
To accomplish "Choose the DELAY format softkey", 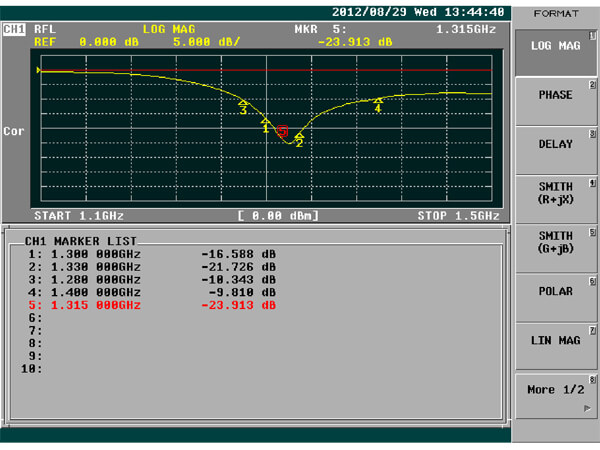I will pos(555,151).
